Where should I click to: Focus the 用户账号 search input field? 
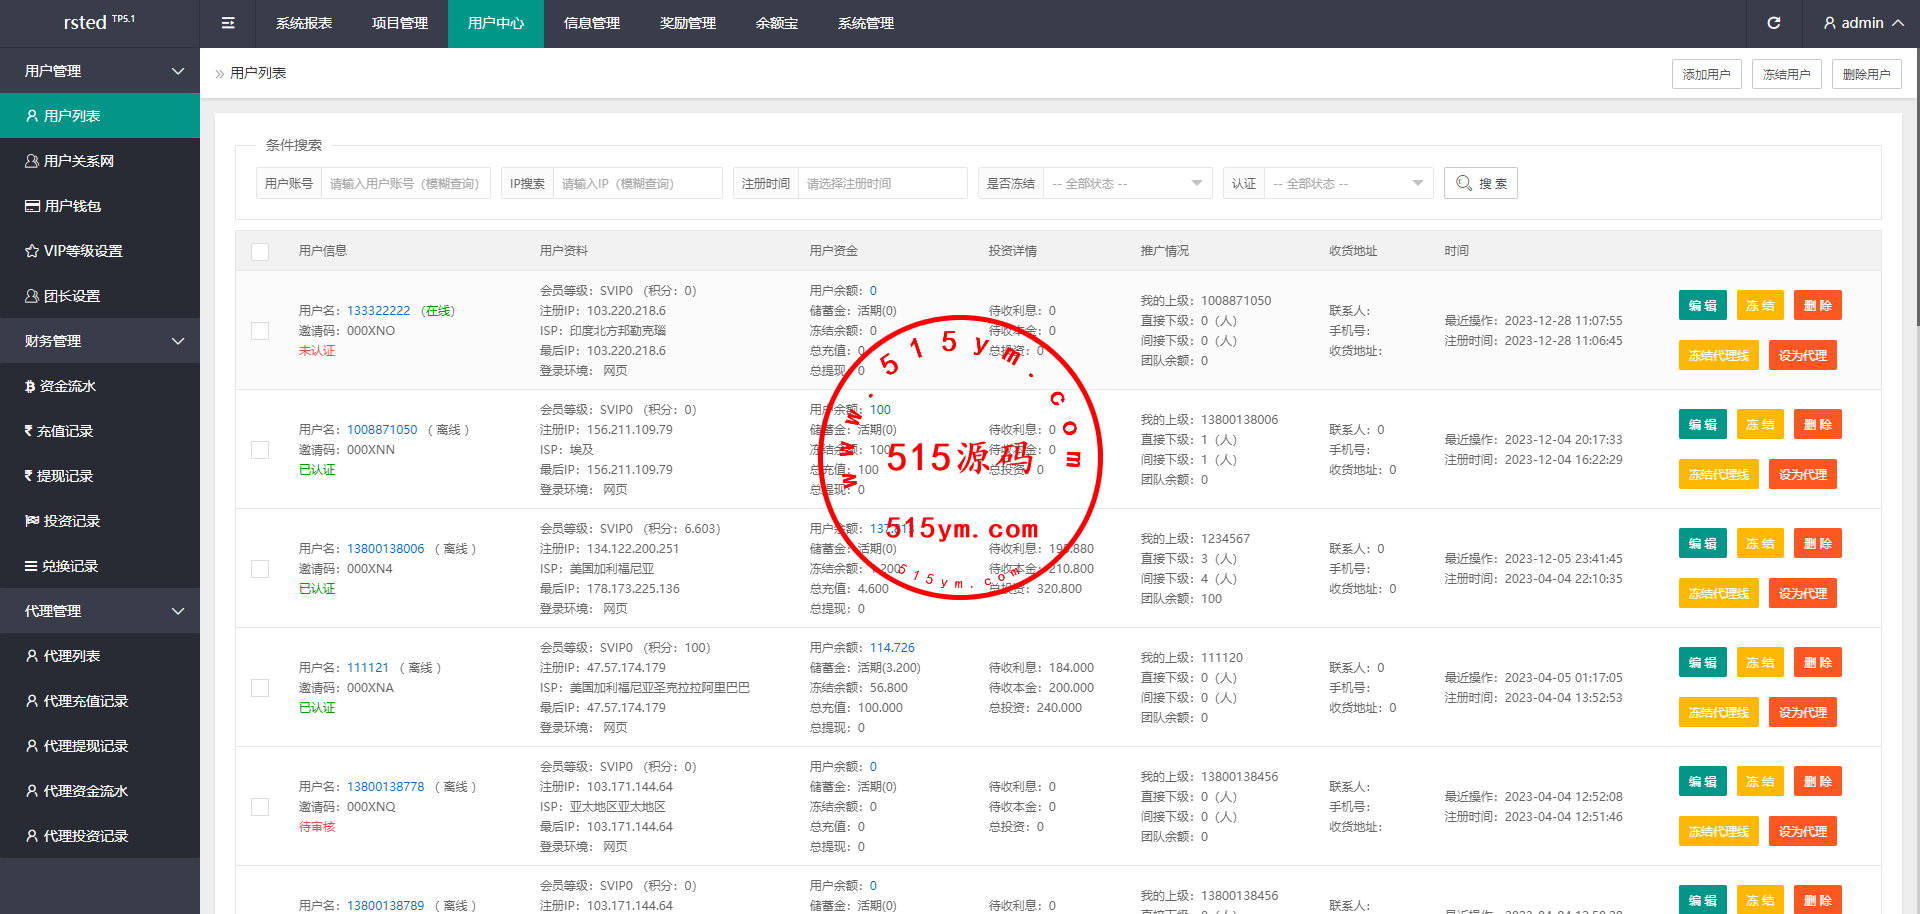point(405,183)
